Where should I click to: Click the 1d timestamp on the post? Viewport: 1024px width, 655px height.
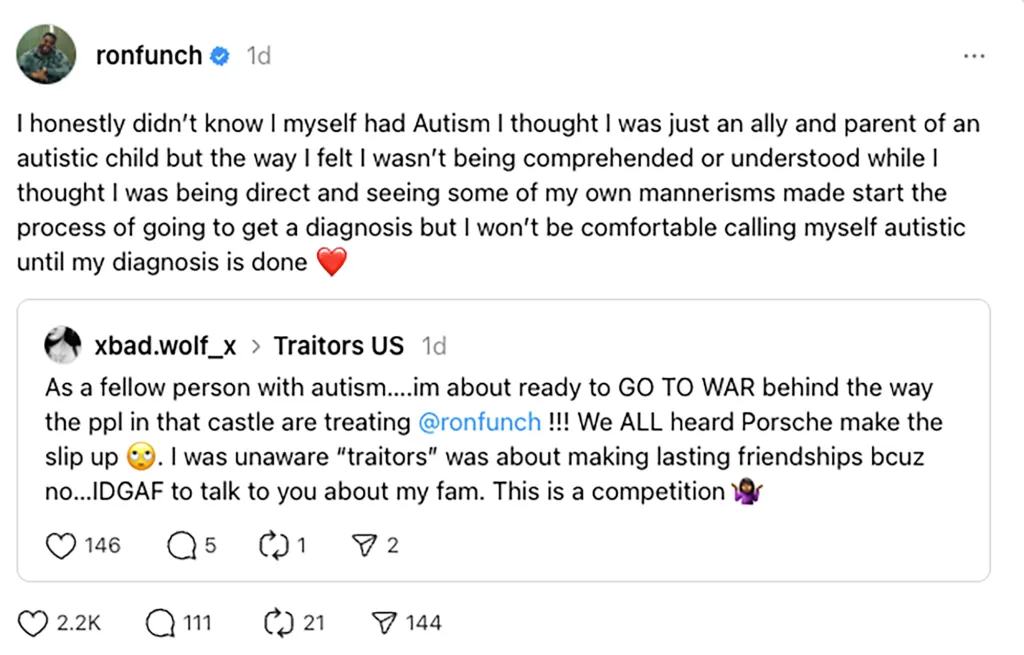click(258, 56)
